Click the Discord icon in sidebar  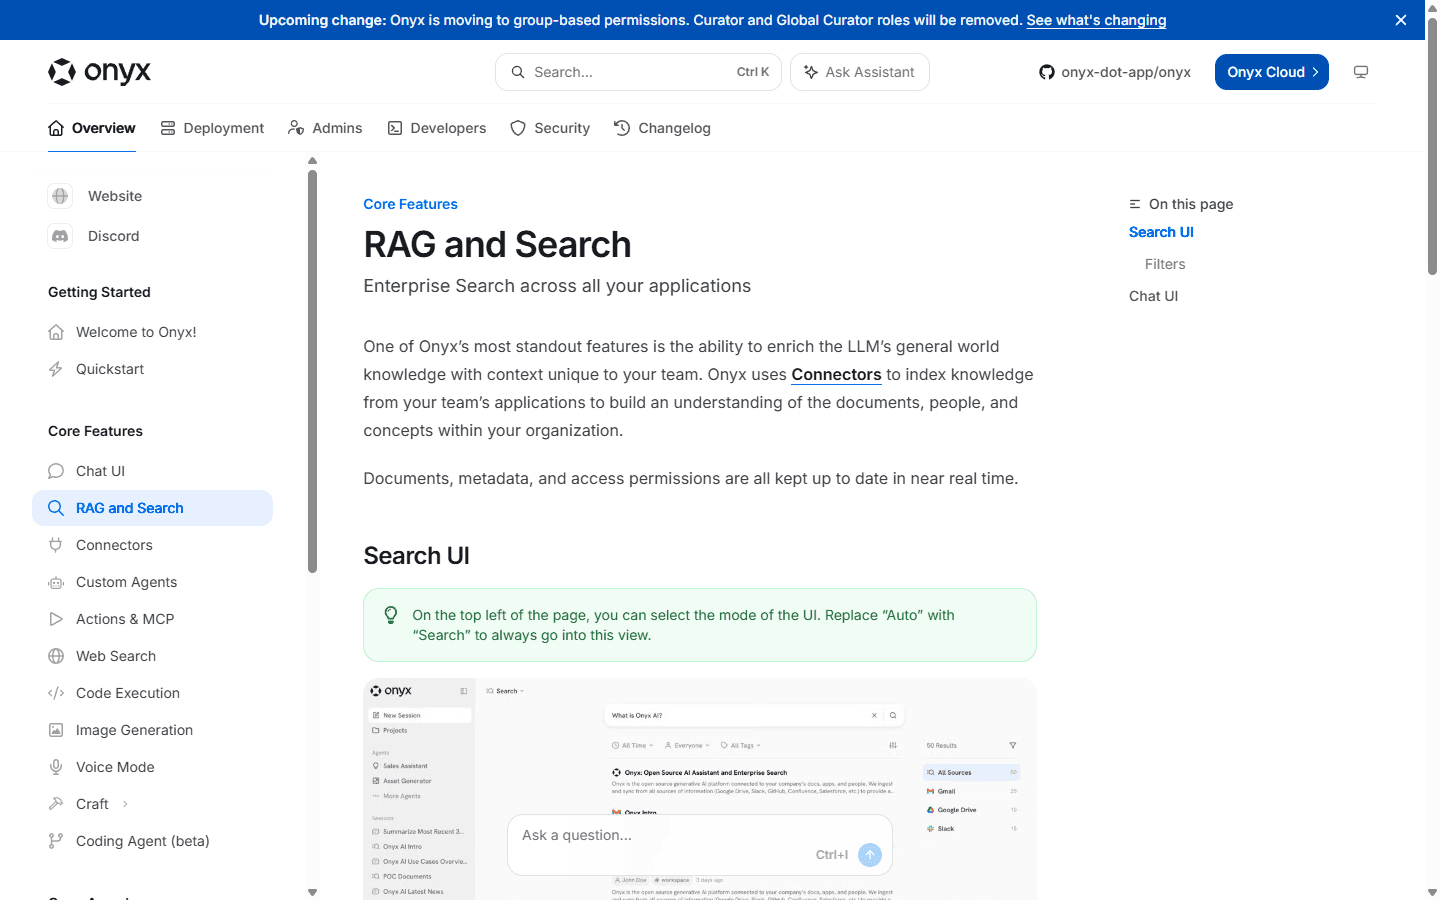pos(60,236)
